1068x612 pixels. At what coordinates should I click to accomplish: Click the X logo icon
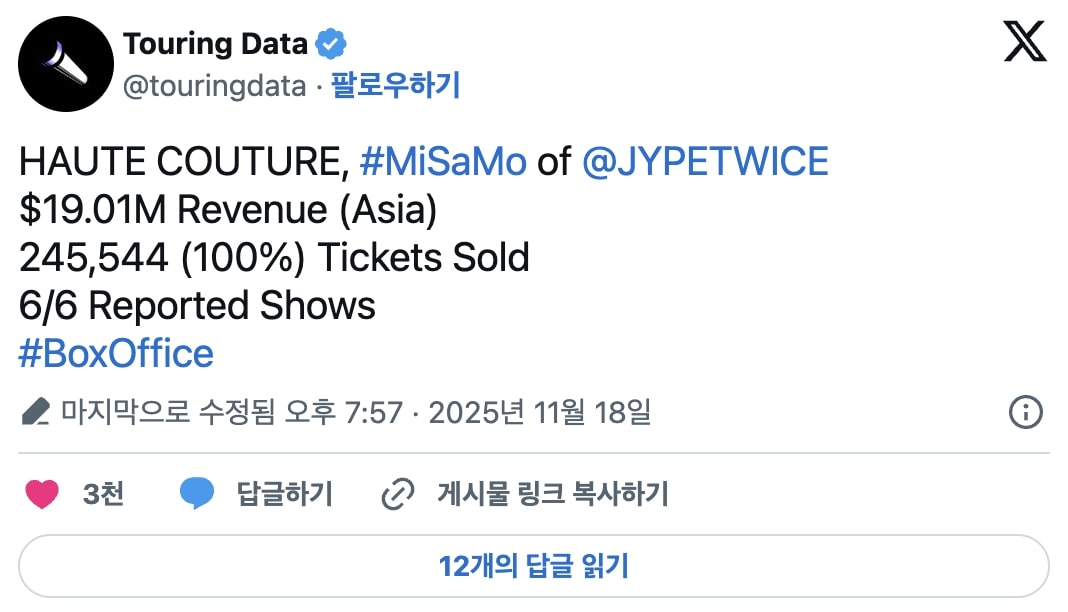coord(1025,42)
